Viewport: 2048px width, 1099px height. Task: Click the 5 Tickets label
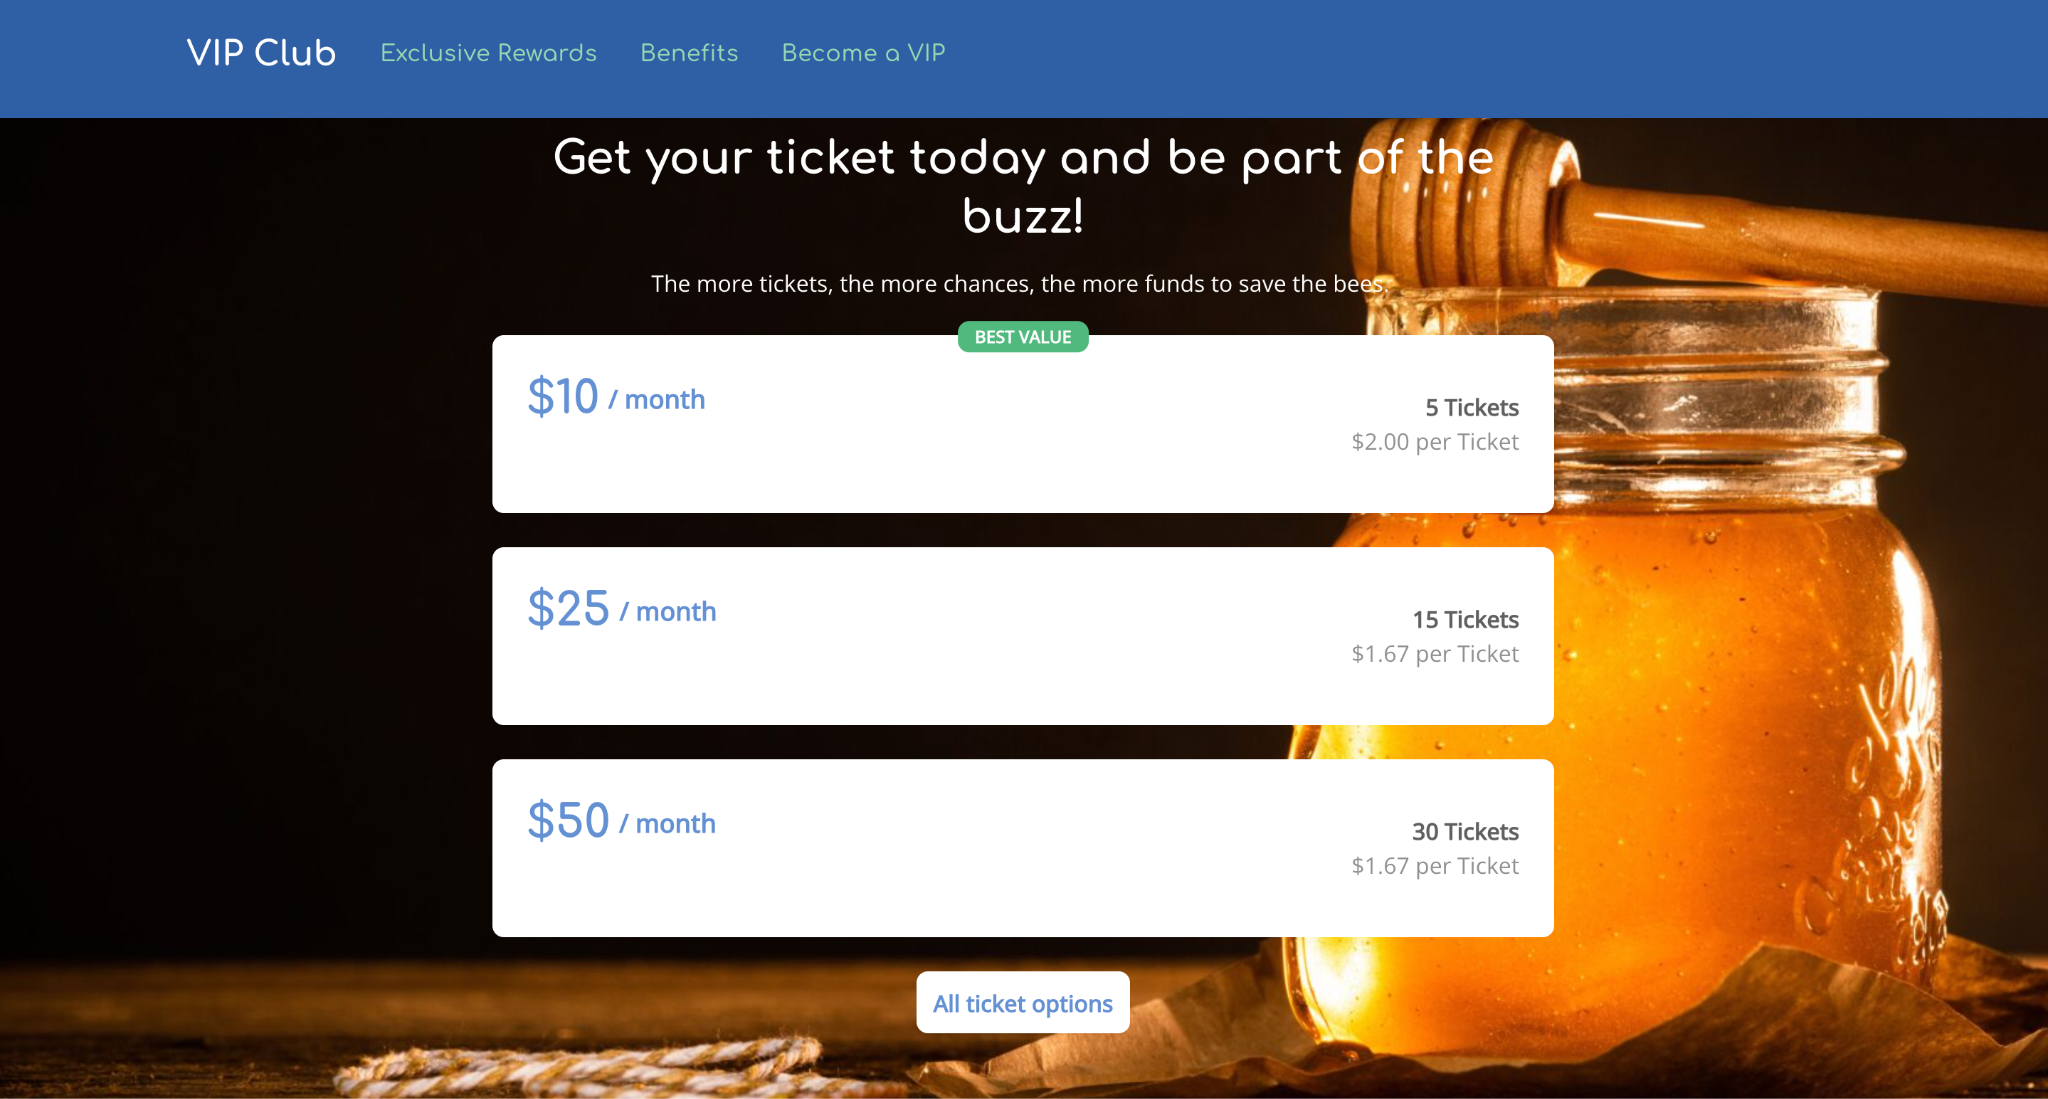pyautogui.click(x=1471, y=408)
